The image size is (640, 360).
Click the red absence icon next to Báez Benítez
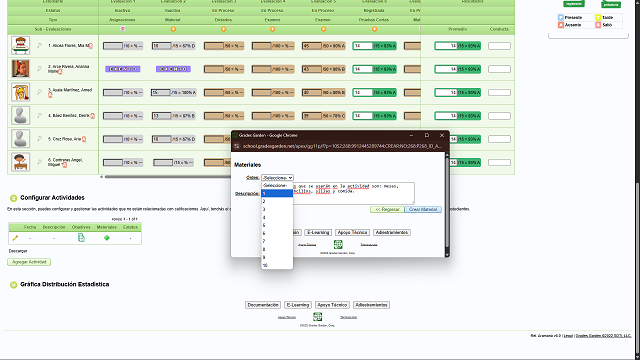point(93,116)
